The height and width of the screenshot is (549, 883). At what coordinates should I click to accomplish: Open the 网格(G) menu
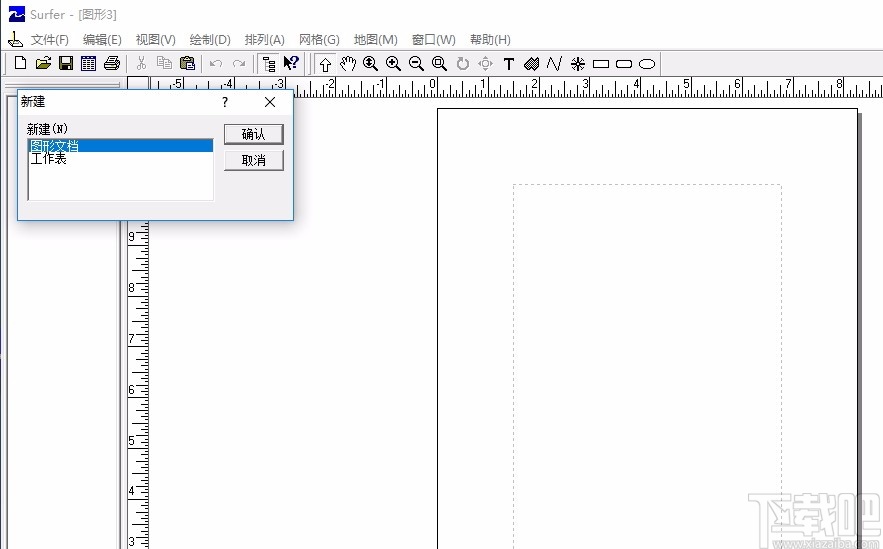coord(319,39)
